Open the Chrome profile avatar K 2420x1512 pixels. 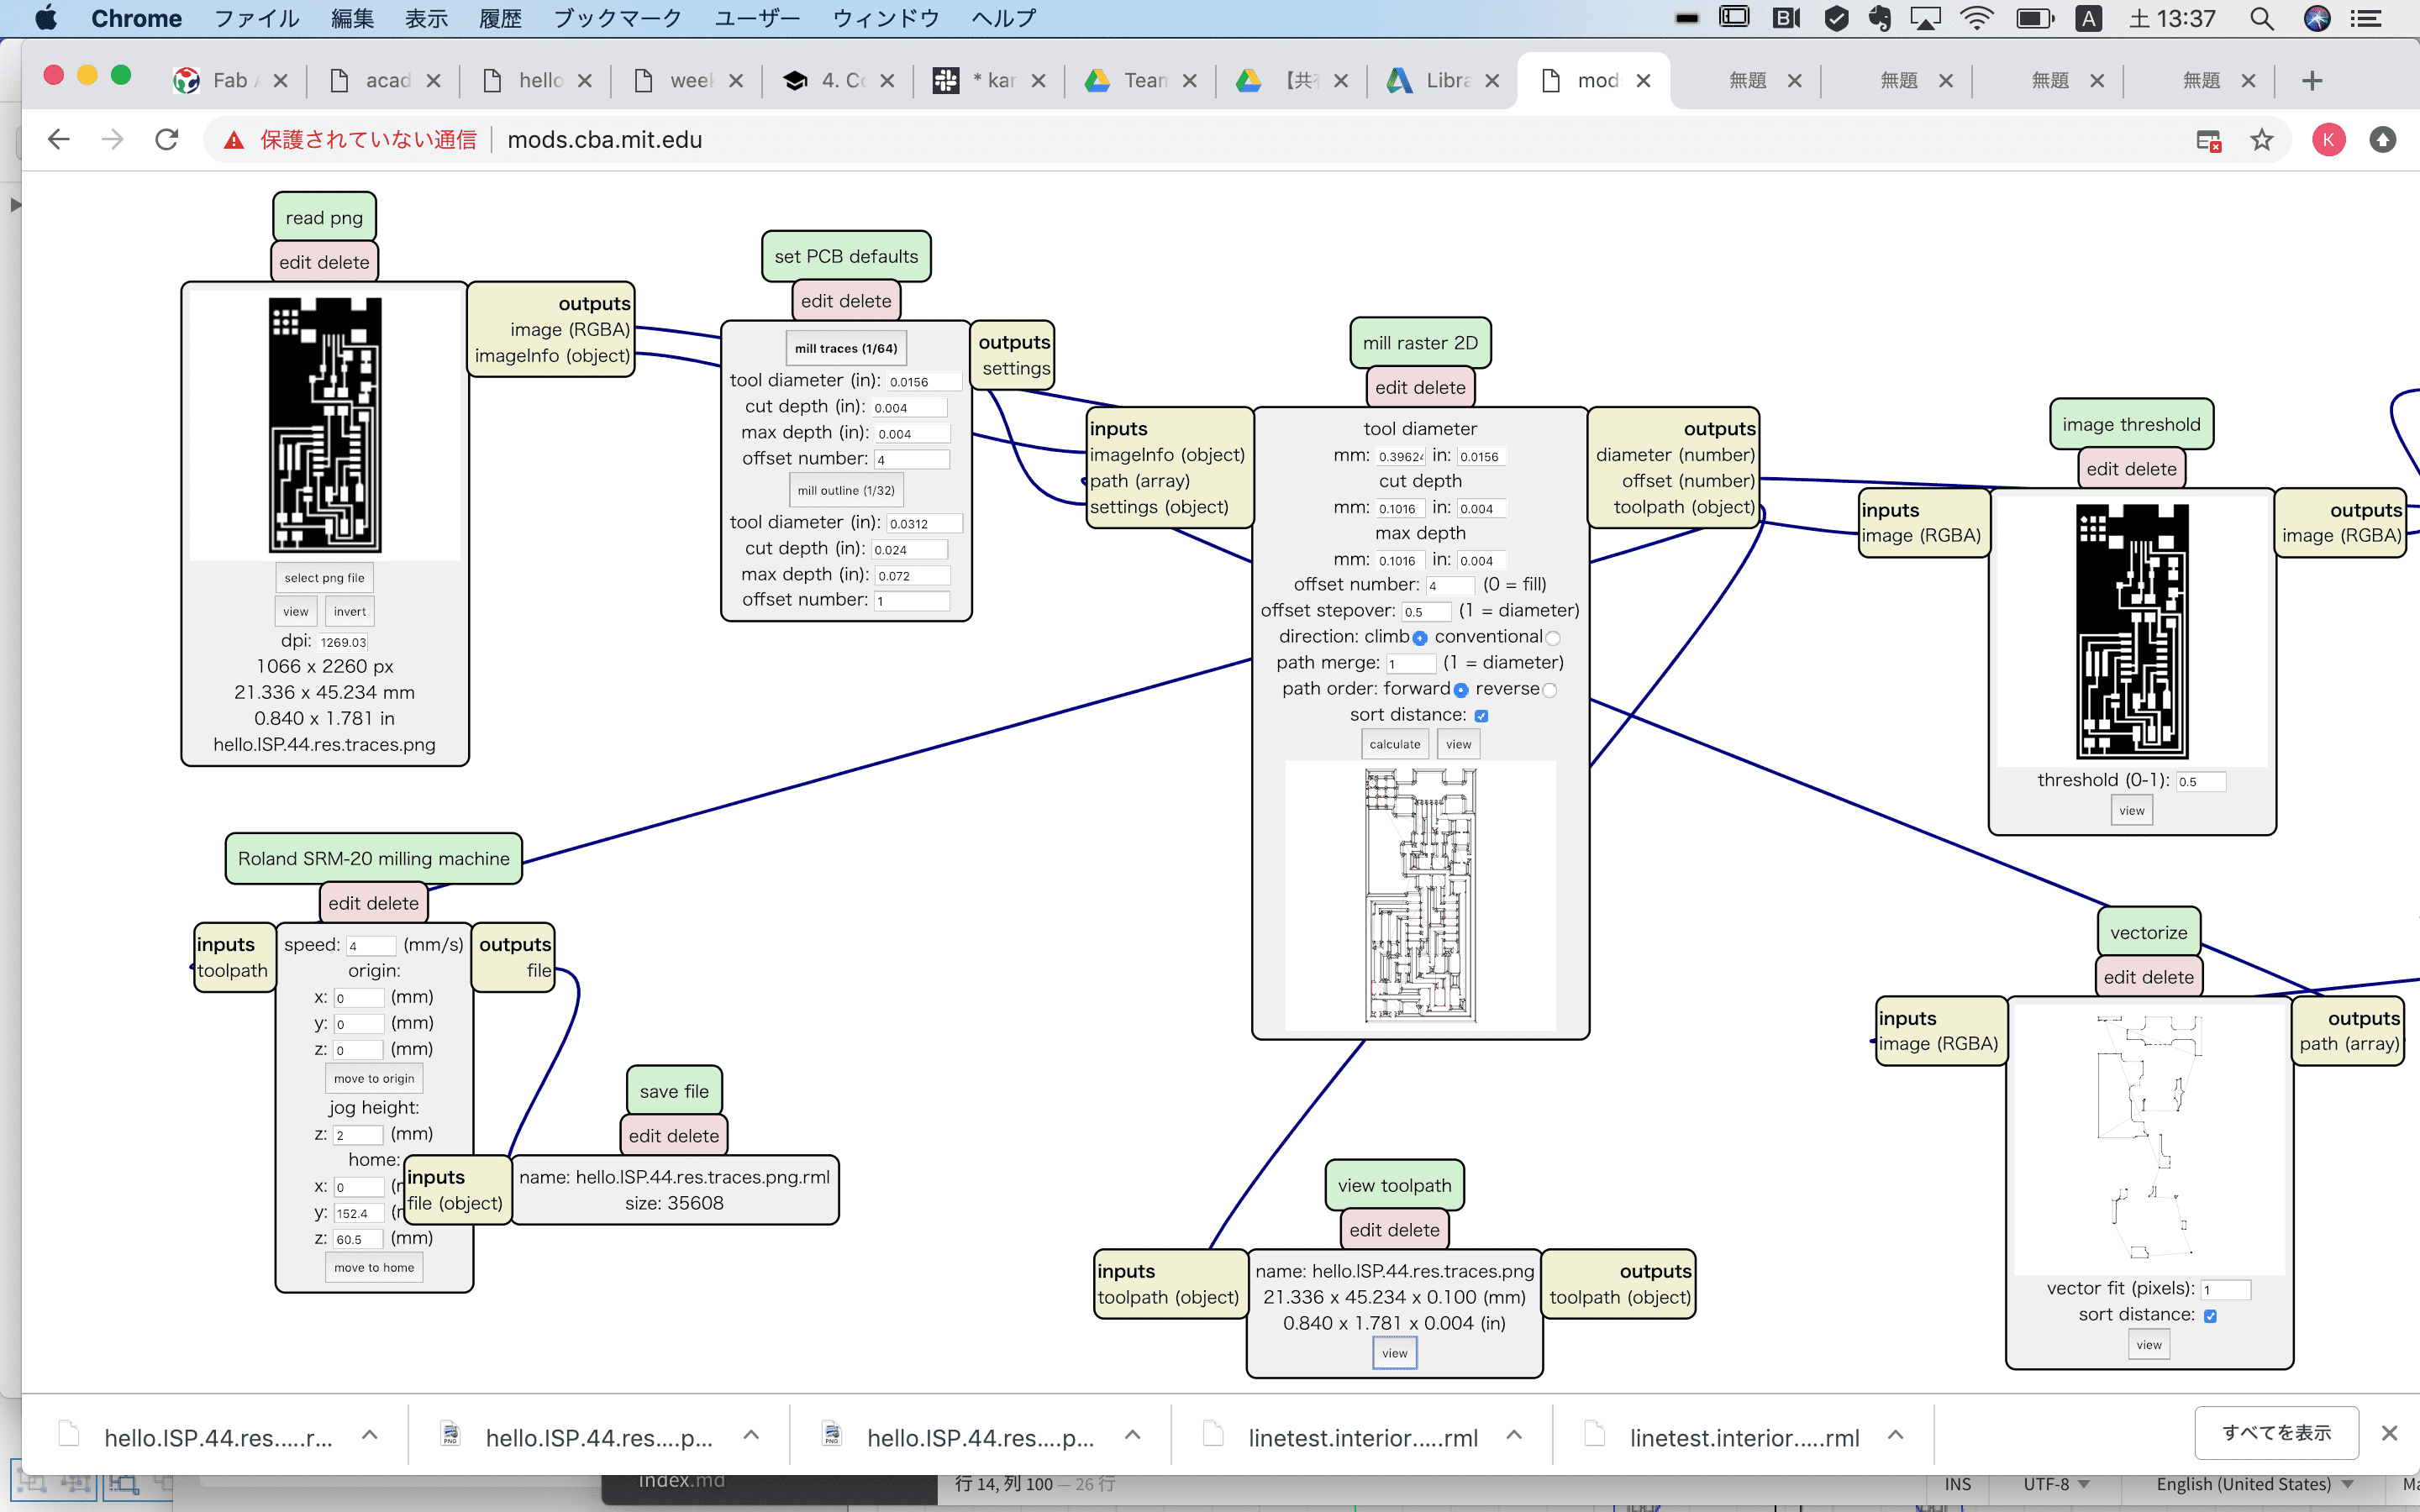click(2328, 140)
